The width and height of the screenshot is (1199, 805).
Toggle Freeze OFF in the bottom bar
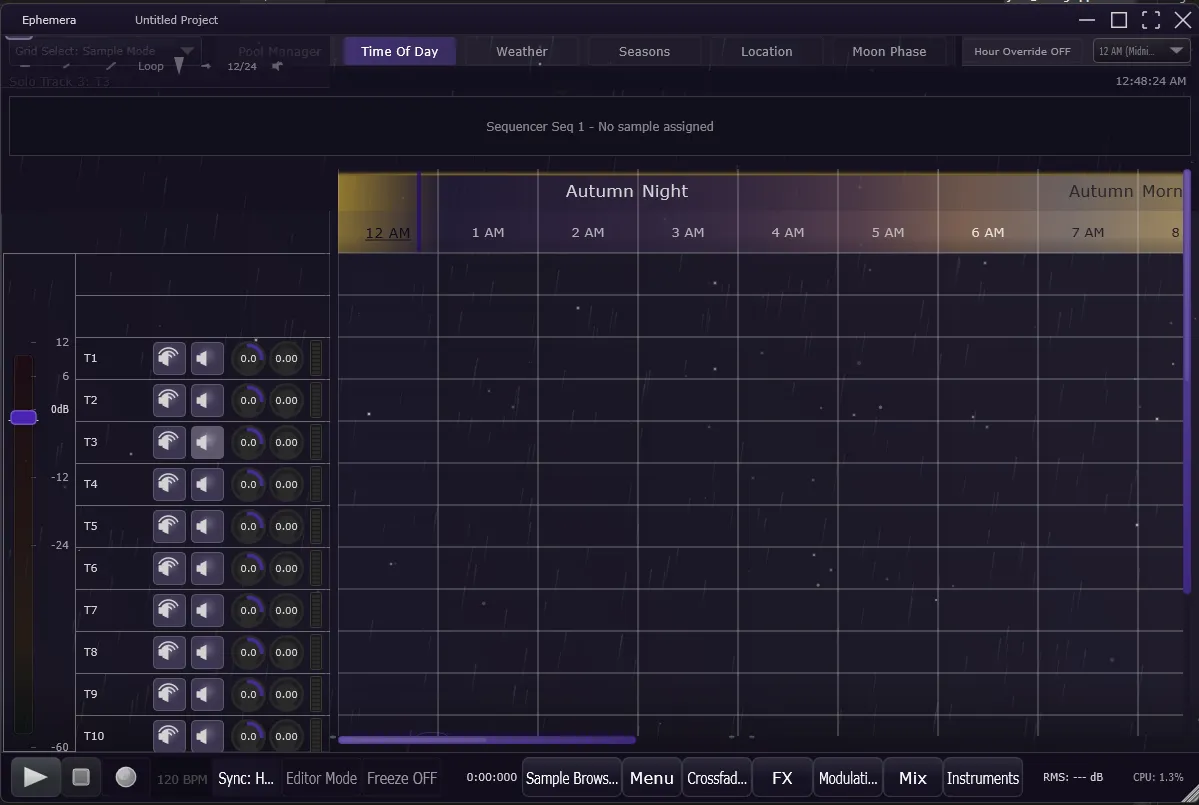point(402,778)
